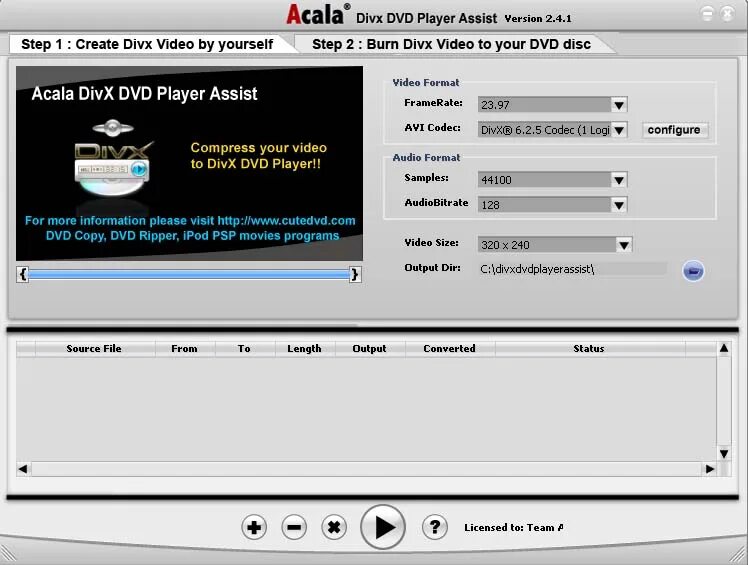Click the end trim marker right brace
Viewport: 748px width, 565px height.
[354, 274]
